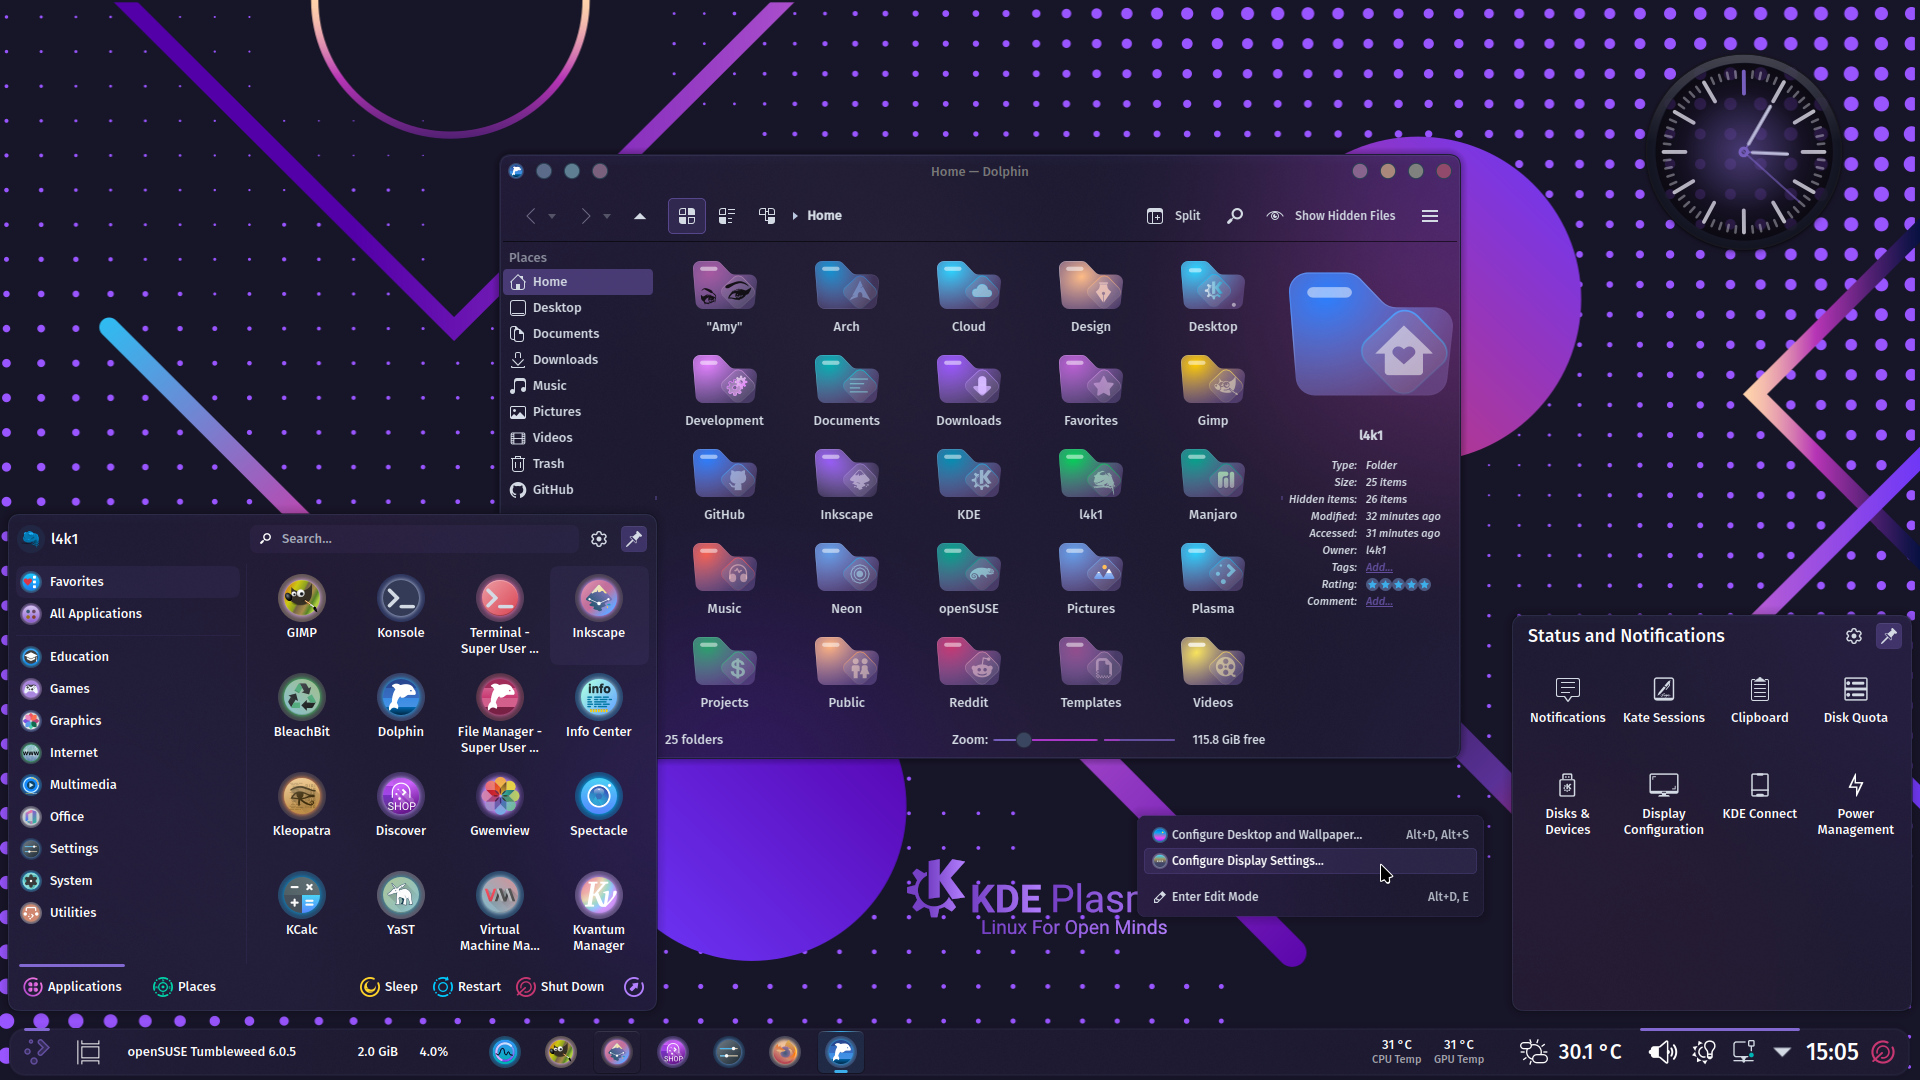
Task: Launch KCalc calculator
Action: point(302,905)
